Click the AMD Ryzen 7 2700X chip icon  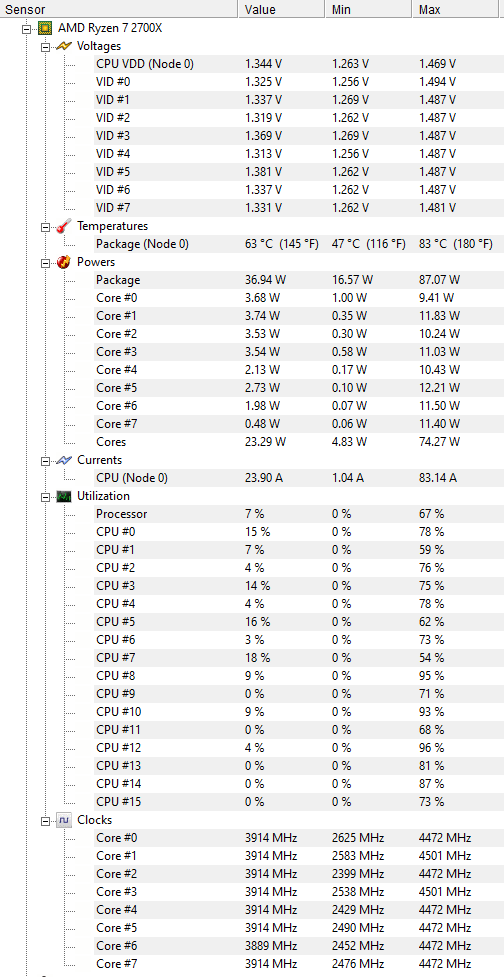pyautogui.click(x=44, y=28)
